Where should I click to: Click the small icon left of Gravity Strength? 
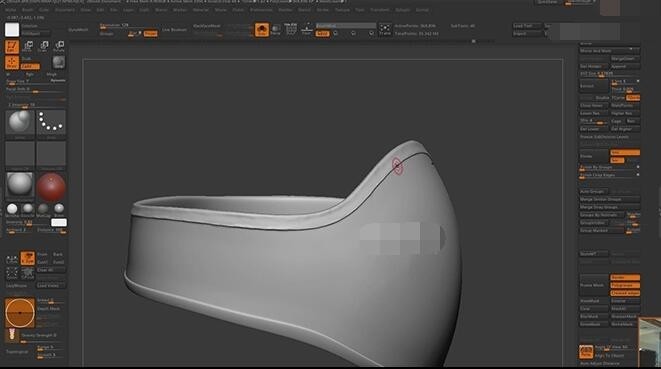[x=12, y=335]
